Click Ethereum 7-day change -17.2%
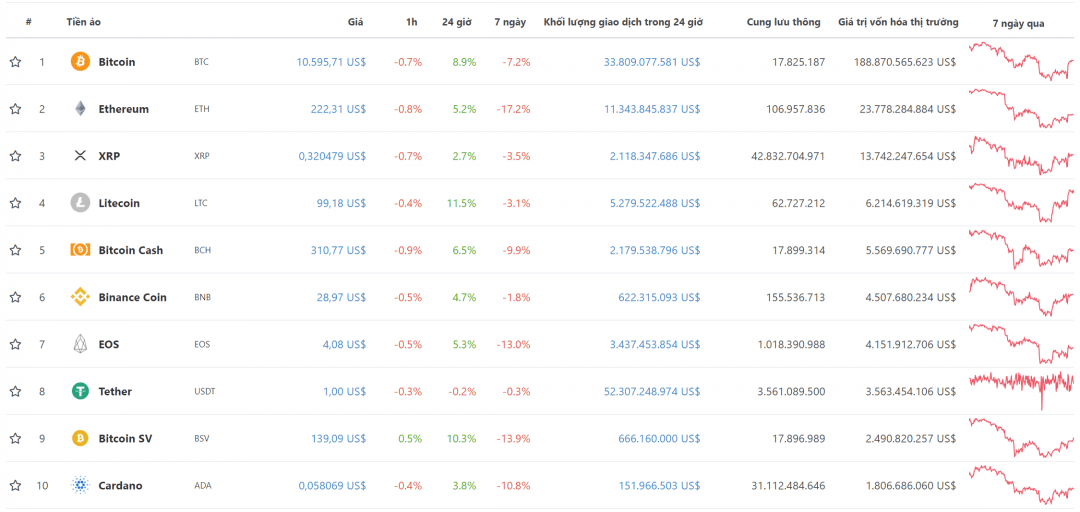Screen dimensions: 1080x512 [513, 109]
